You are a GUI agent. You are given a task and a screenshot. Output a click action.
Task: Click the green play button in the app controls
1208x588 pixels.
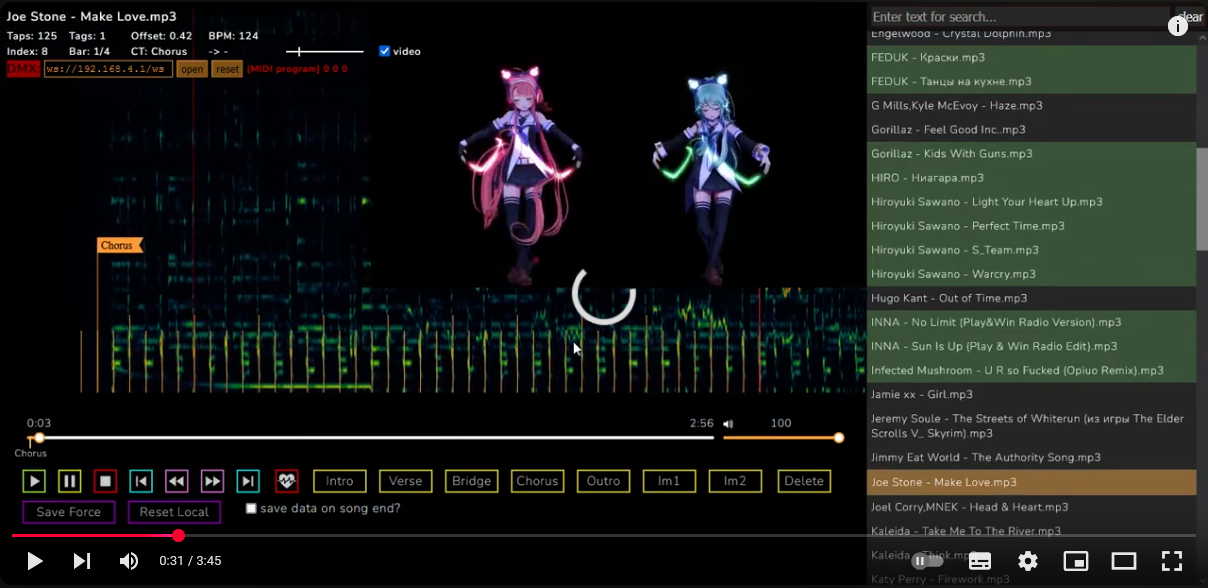click(34, 481)
